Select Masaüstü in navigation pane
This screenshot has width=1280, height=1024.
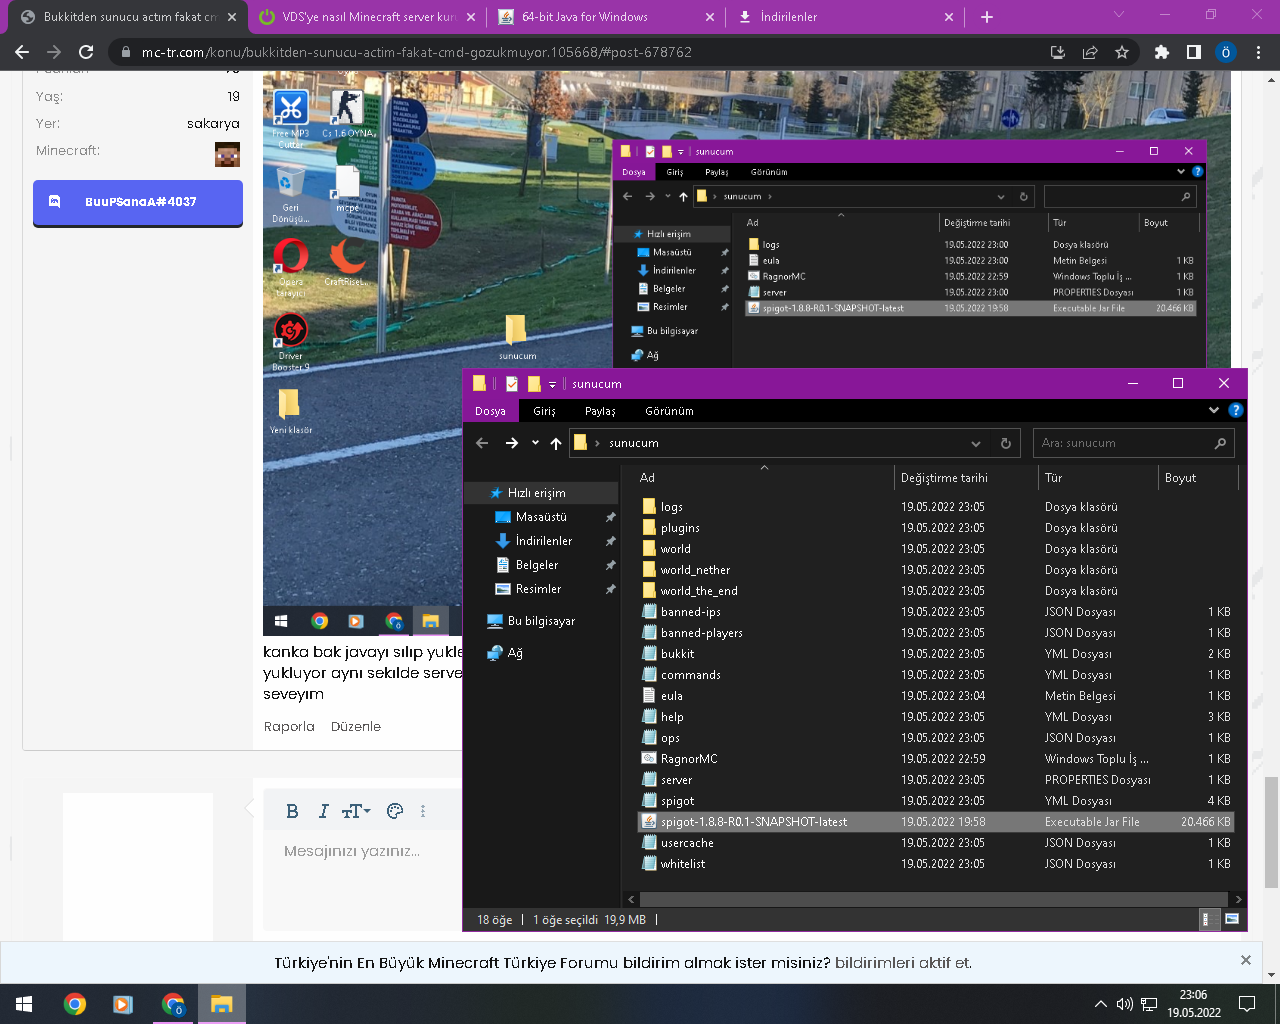[x=541, y=517]
